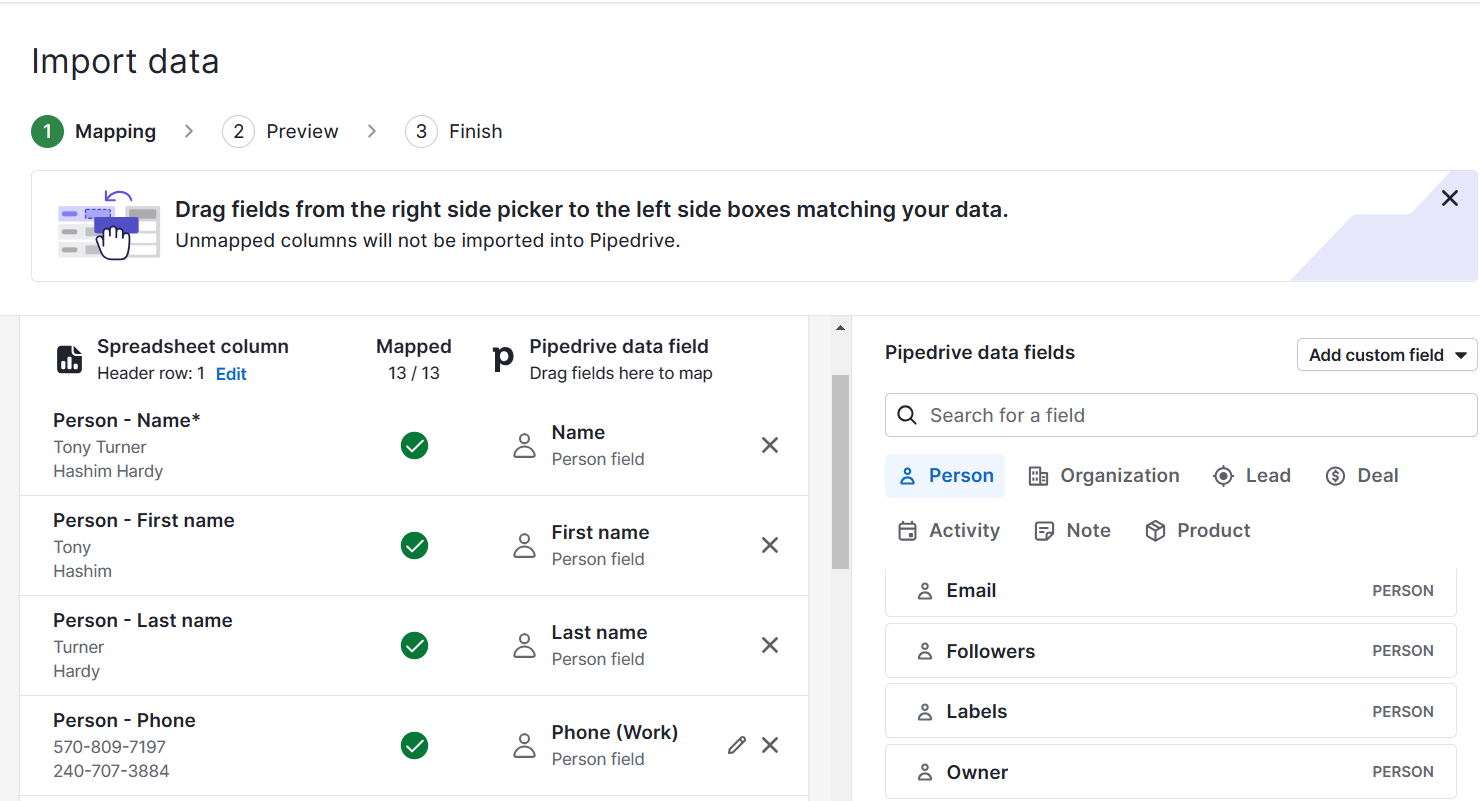
Task: Click green mapped checkmark for Person - Phone
Action: point(414,746)
